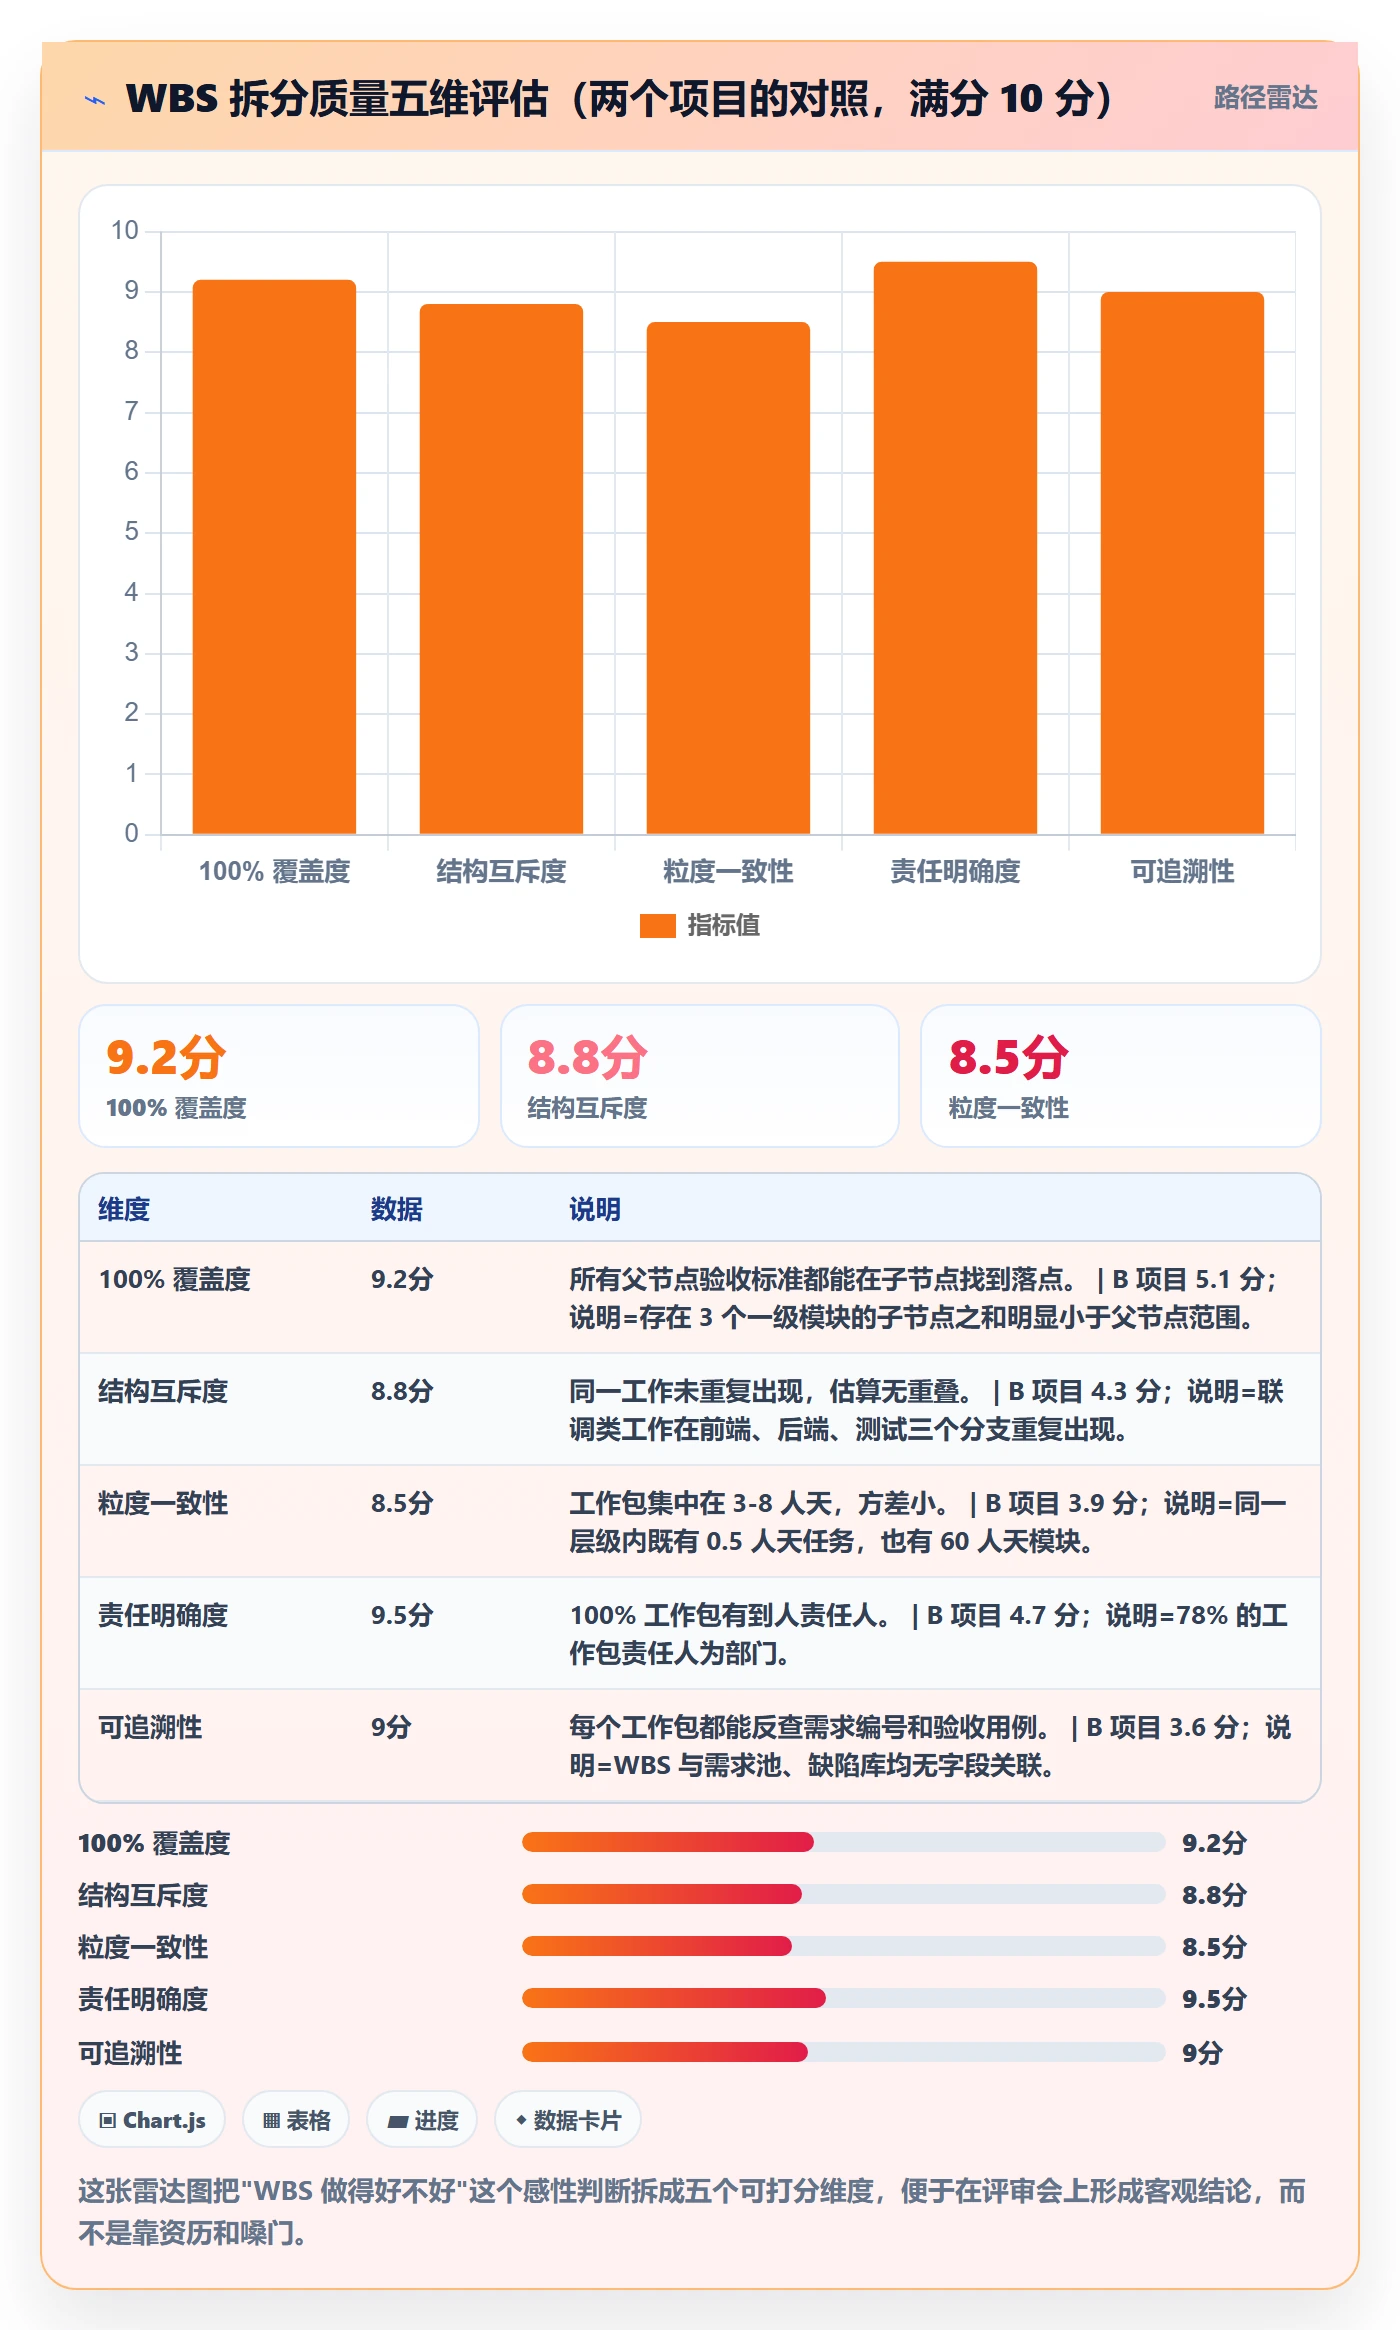Select the 粒度一致性 chart bar
This screenshot has width=1400, height=2330.
(x=728, y=577)
